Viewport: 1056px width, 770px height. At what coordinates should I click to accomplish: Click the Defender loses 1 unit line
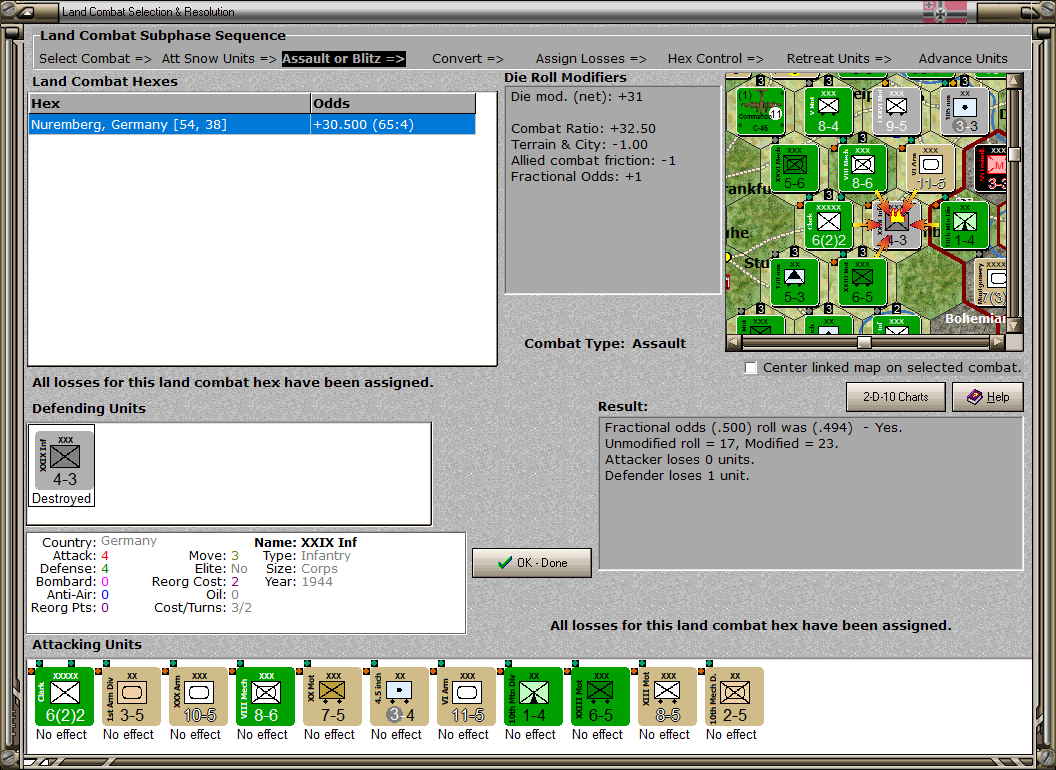click(x=677, y=476)
